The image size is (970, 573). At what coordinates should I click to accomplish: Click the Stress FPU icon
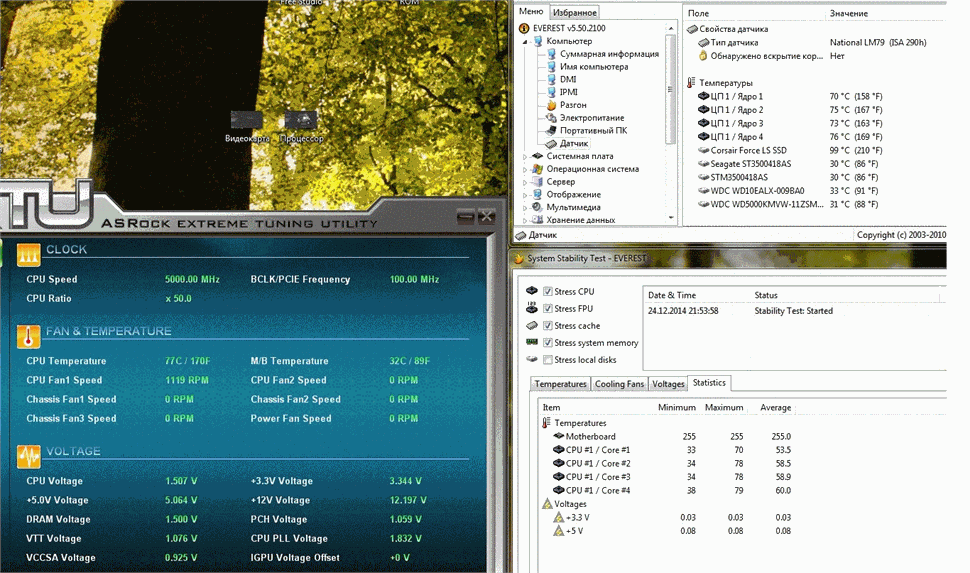click(x=531, y=308)
